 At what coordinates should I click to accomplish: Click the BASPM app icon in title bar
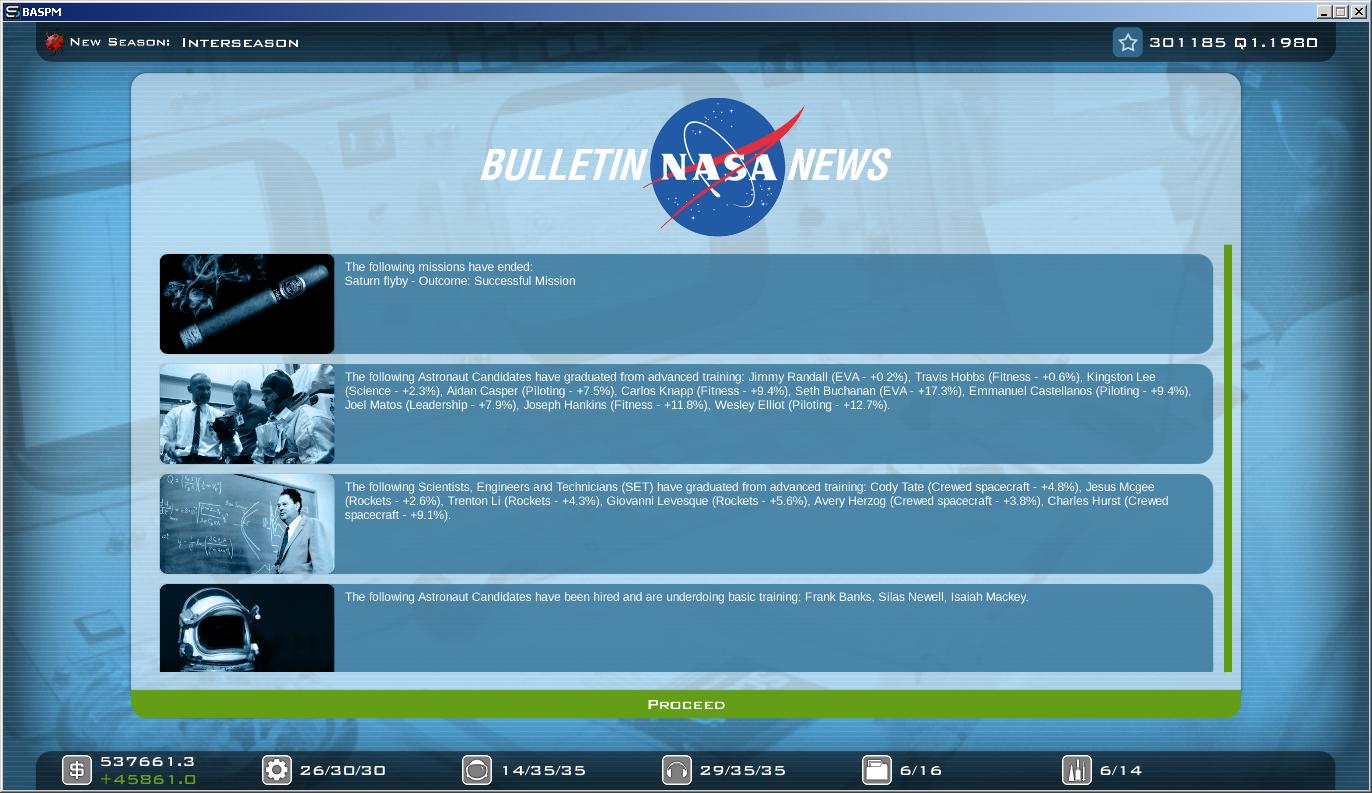12,11
